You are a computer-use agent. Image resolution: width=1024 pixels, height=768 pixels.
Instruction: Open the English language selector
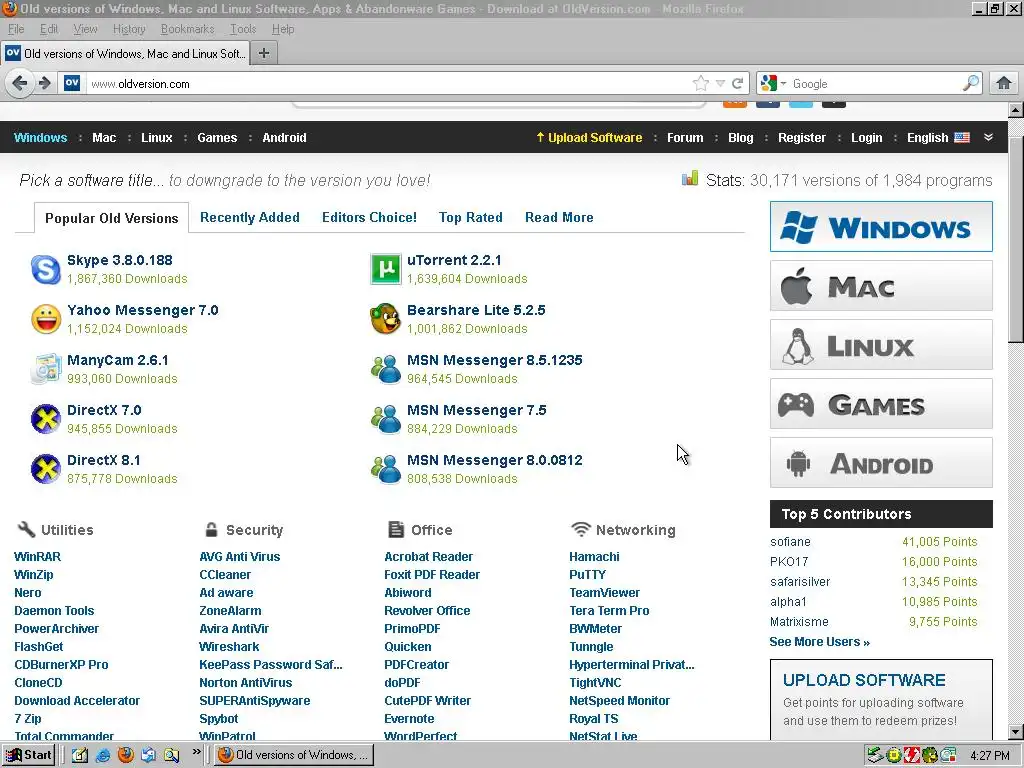coord(938,138)
